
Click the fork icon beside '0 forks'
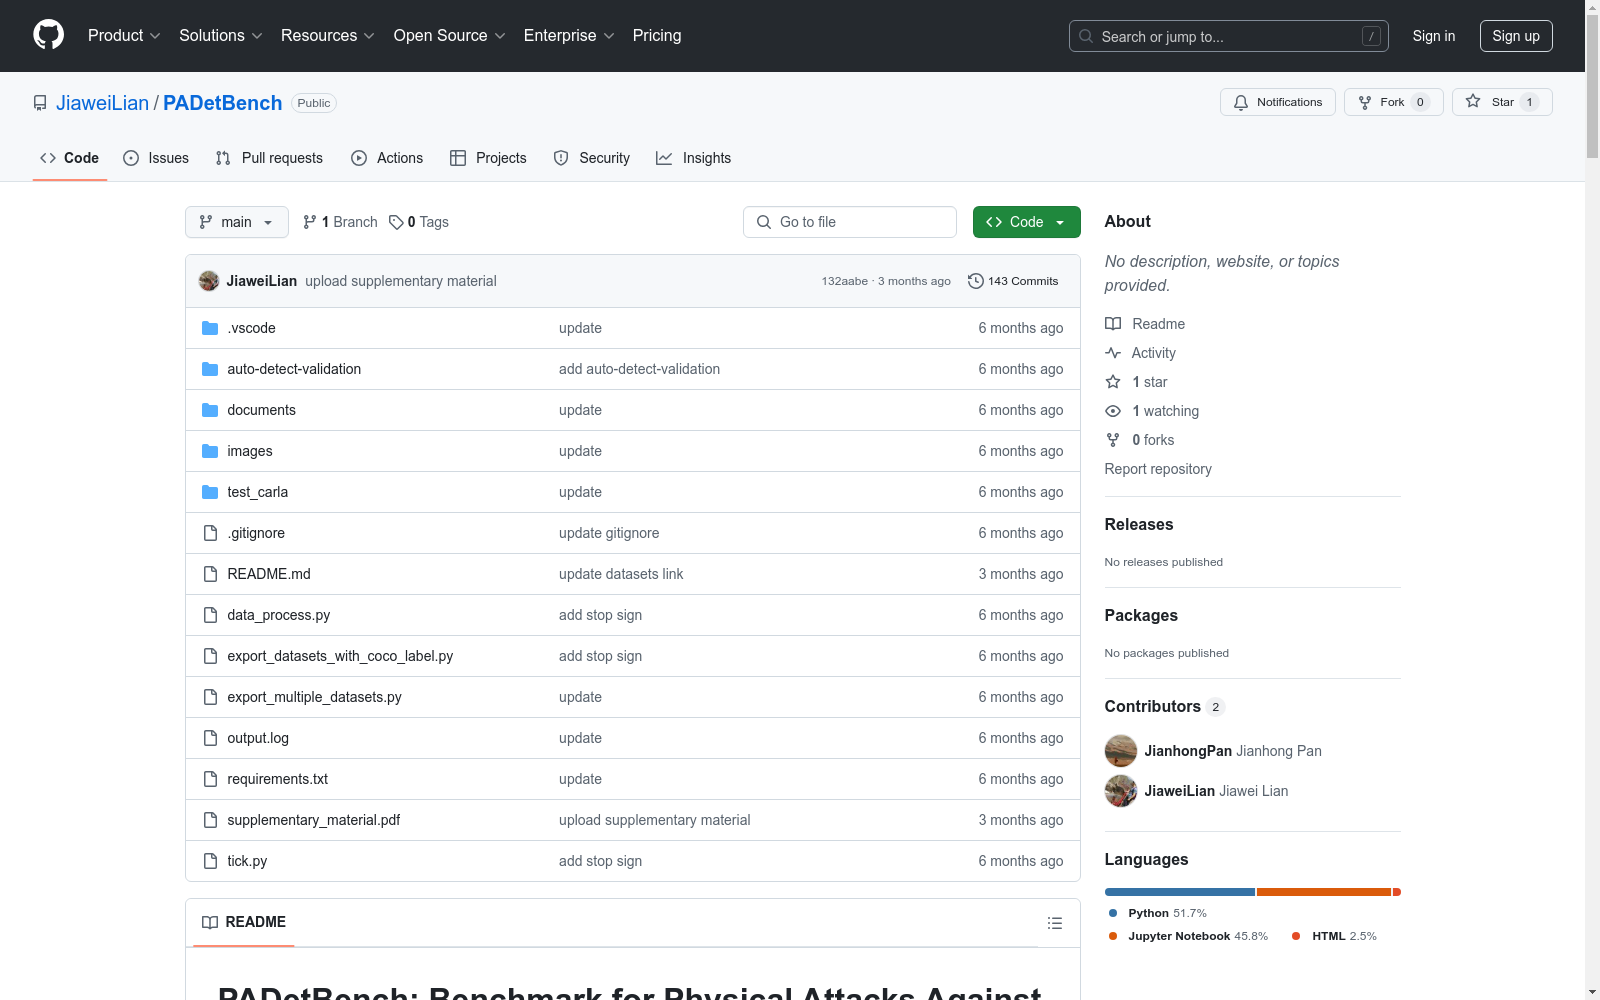[1113, 440]
